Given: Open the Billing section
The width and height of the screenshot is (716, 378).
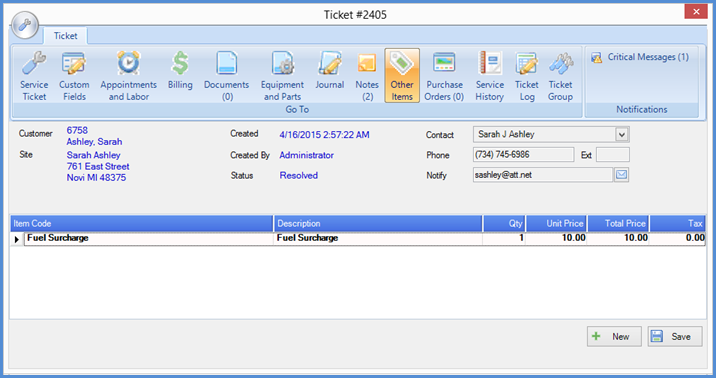Looking at the screenshot, I should pos(180,71).
